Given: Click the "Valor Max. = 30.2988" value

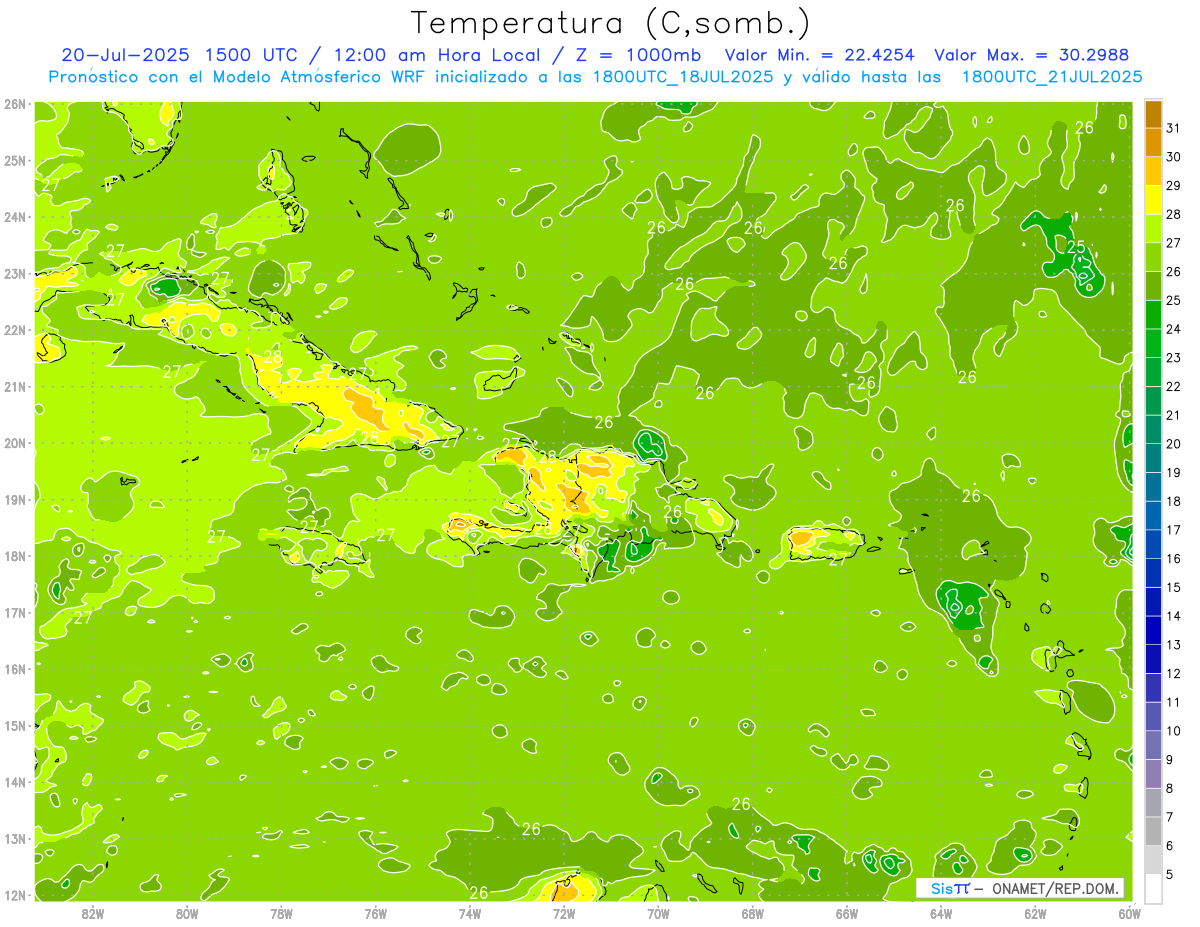Looking at the screenshot, I should 1032,54.
